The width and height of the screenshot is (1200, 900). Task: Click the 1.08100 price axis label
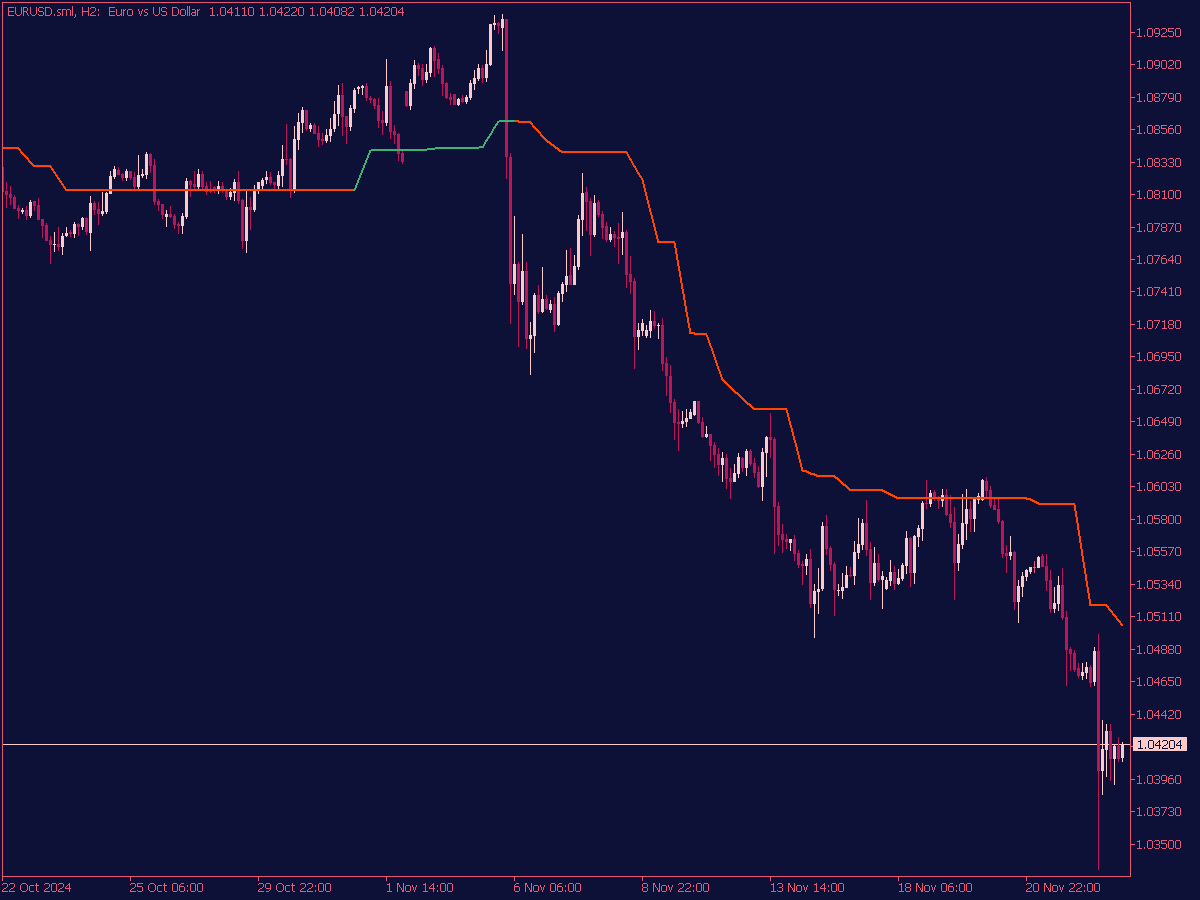tap(1160, 195)
